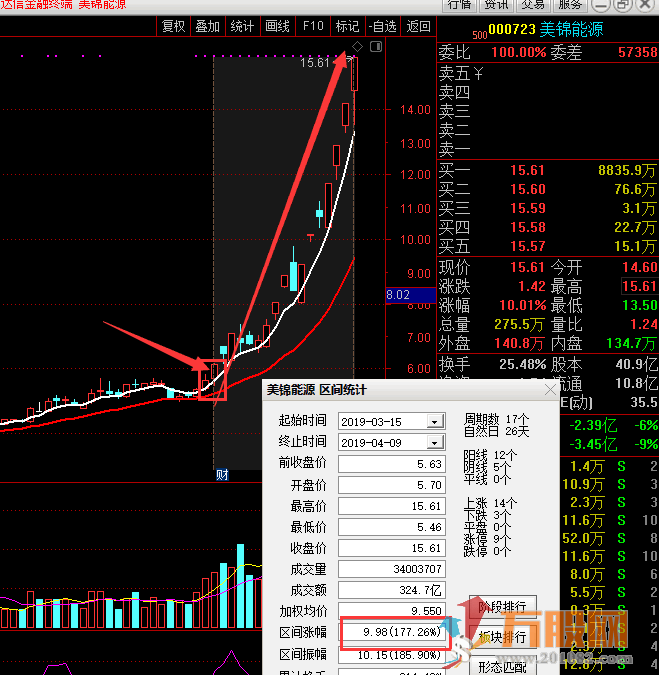This screenshot has width=659, height=675.
Task: Click the 15.61 high label on chart
Action: [315, 63]
